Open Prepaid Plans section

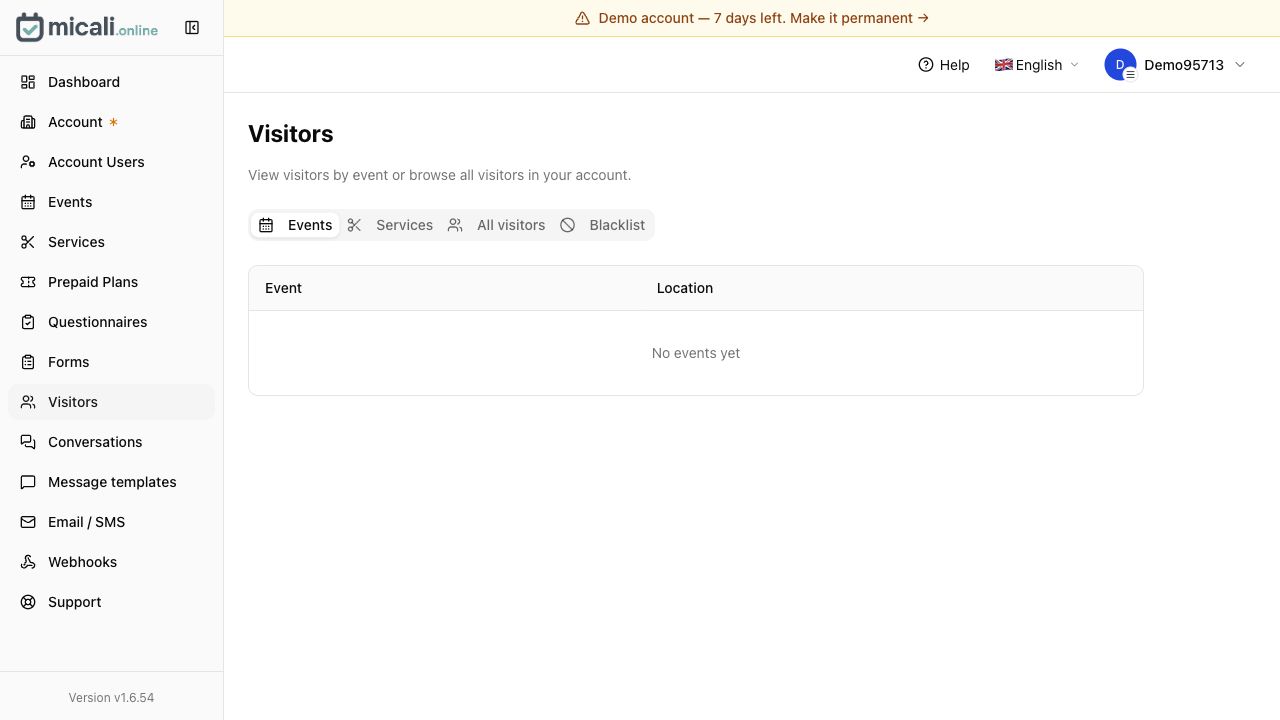pyautogui.click(x=111, y=282)
